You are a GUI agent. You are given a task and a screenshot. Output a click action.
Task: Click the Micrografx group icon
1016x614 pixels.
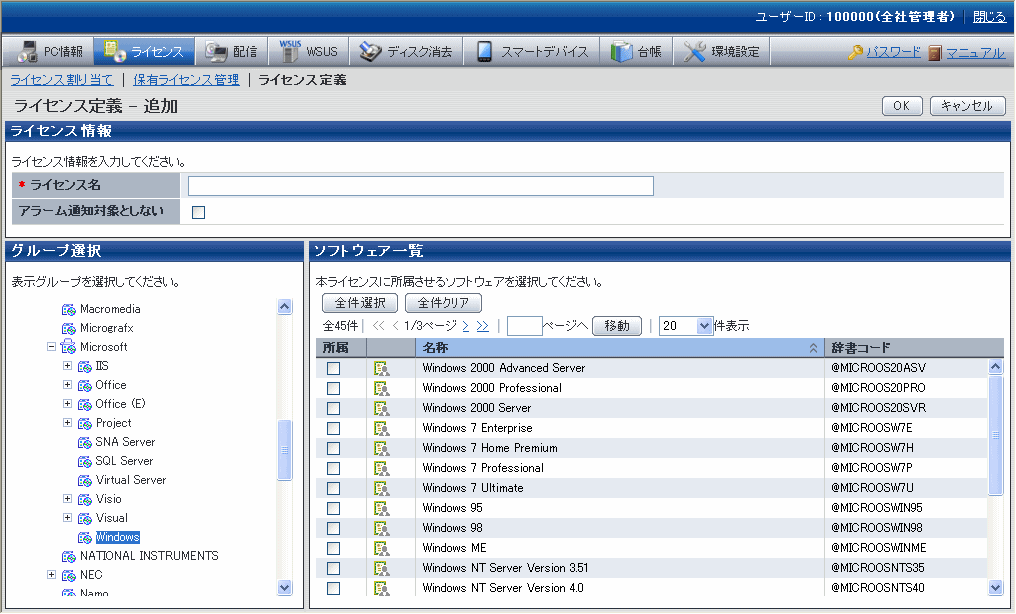(69, 328)
